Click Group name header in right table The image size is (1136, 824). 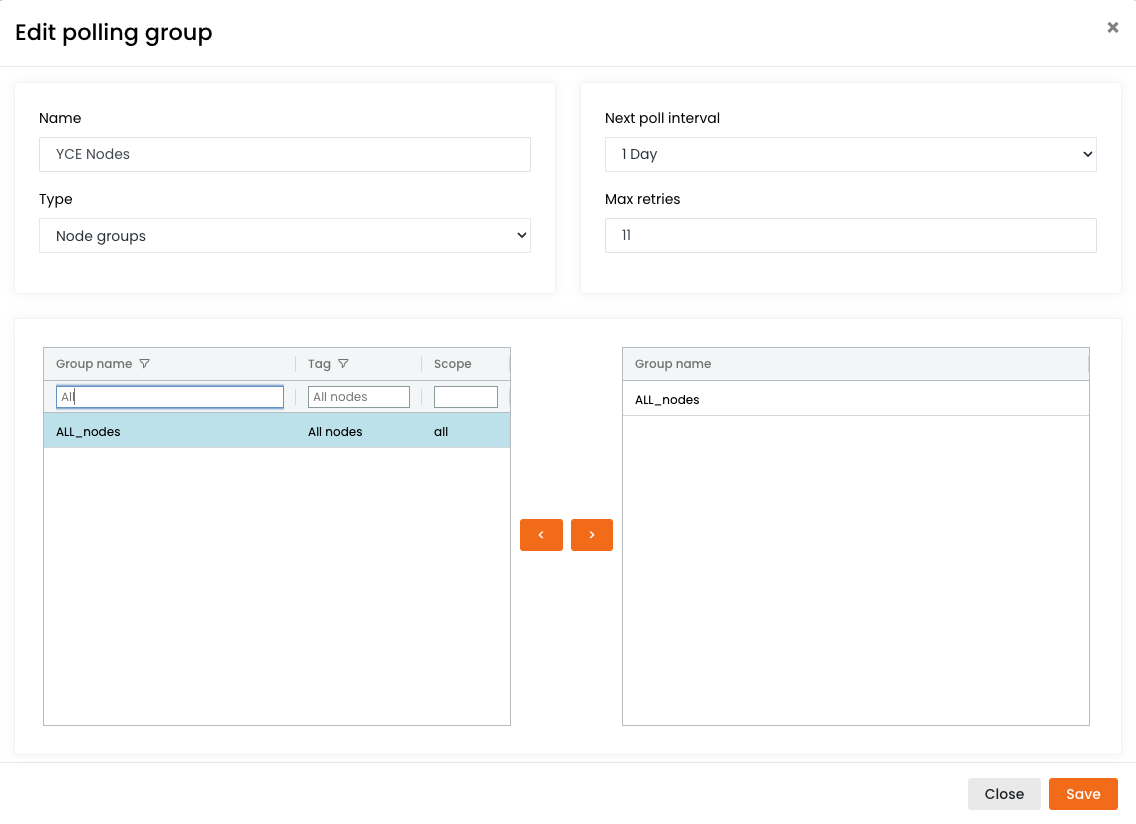click(x=673, y=364)
